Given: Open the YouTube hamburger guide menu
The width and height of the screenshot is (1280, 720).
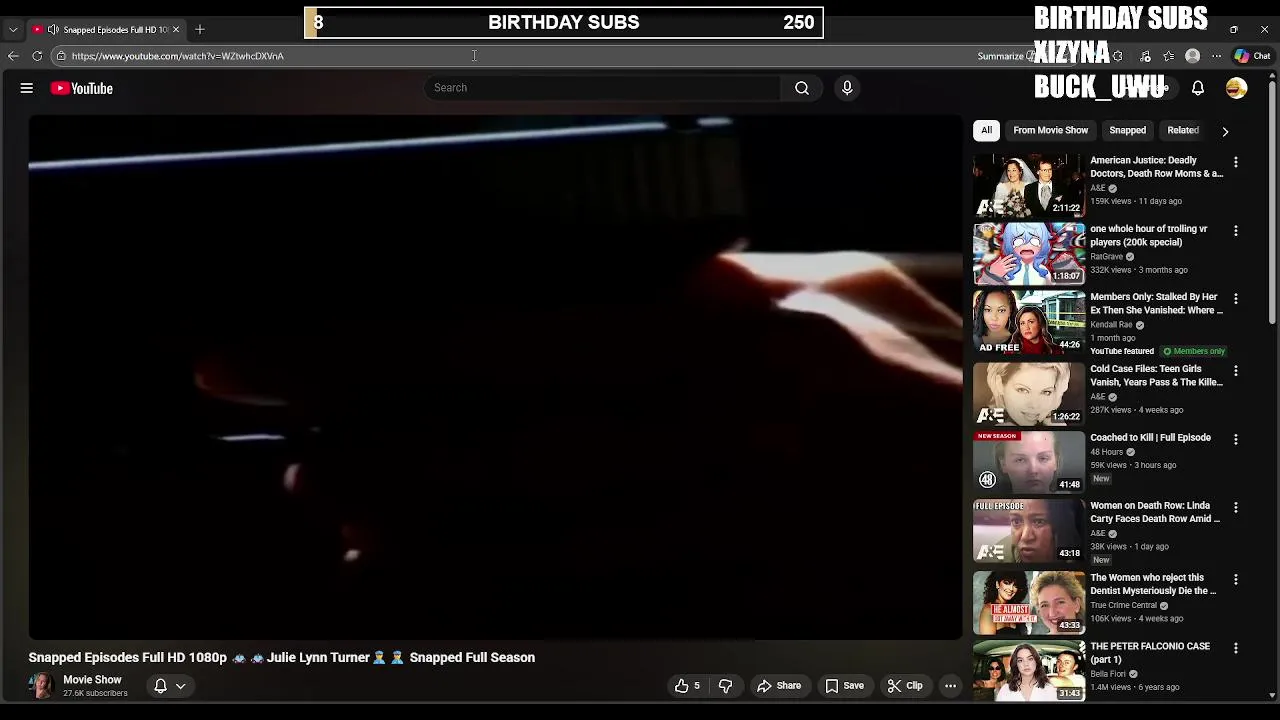Looking at the screenshot, I should [27, 88].
